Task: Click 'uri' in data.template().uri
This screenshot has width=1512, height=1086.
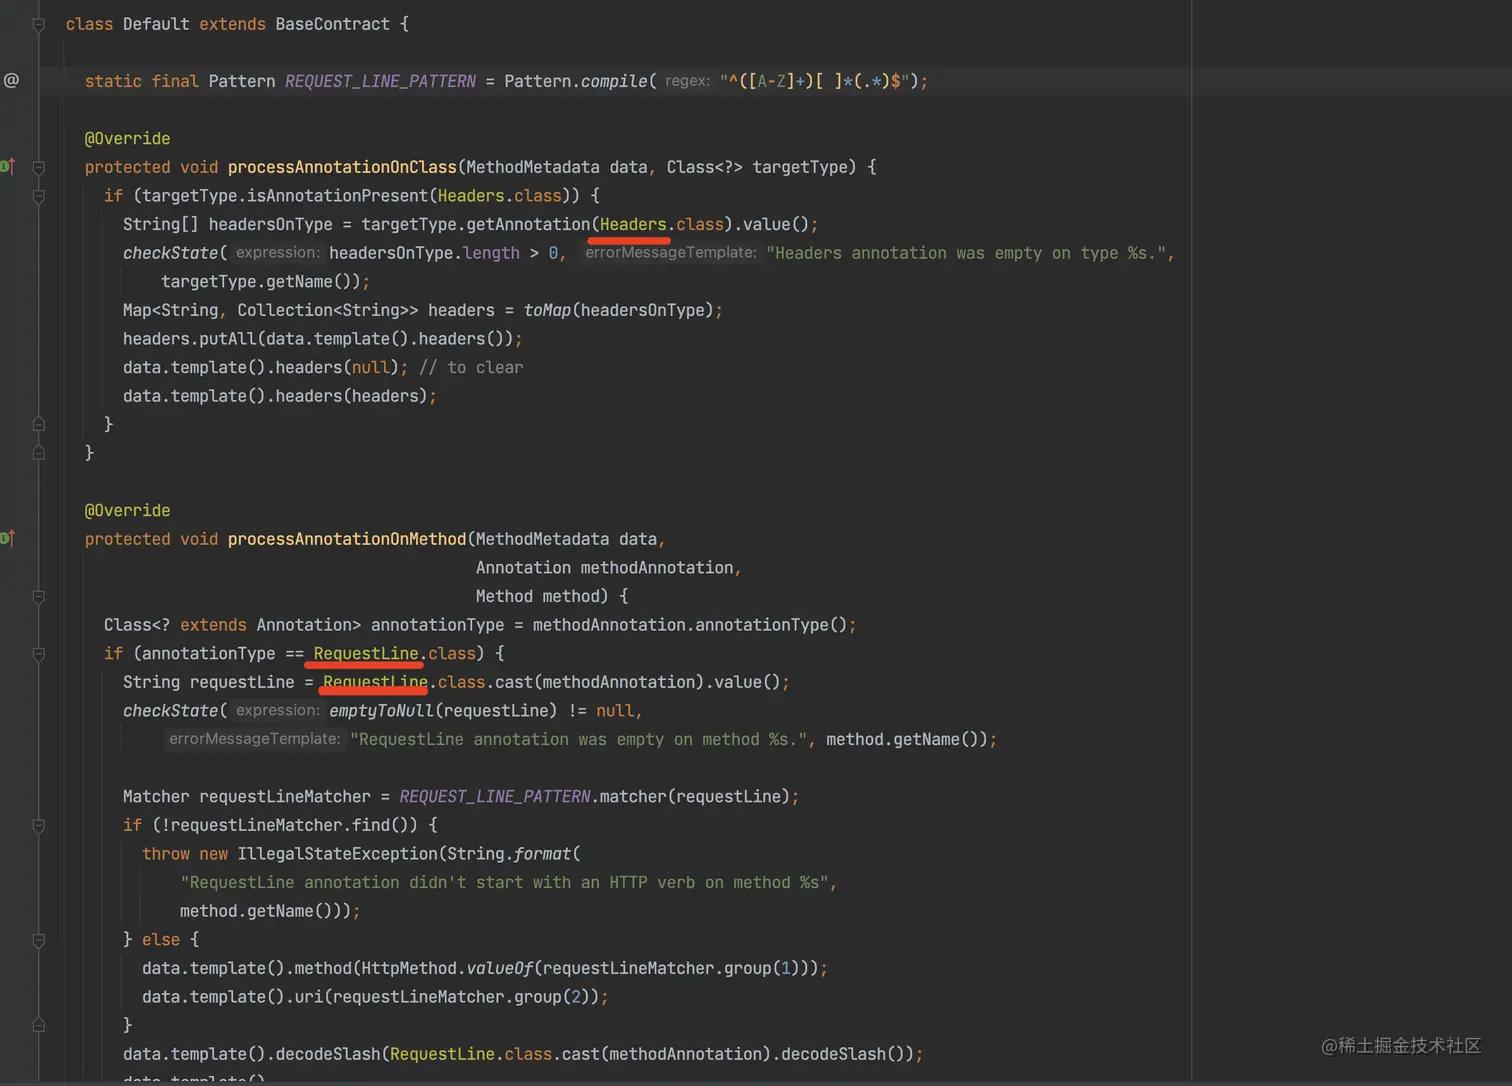Action: pyautogui.click(x=309, y=997)
